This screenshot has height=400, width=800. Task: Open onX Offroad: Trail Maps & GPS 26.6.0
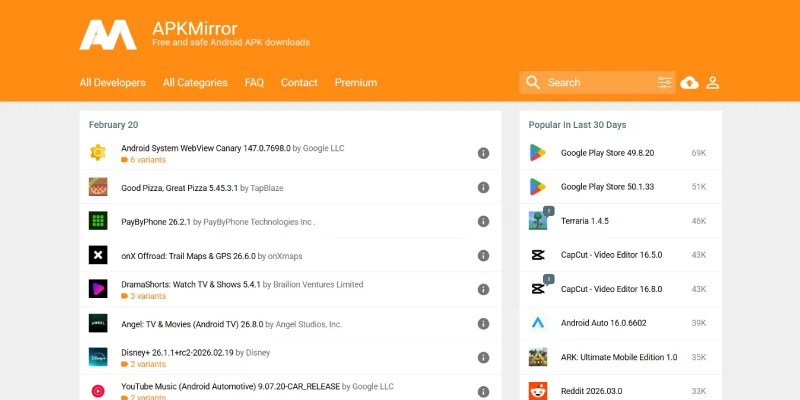[188, 256]
